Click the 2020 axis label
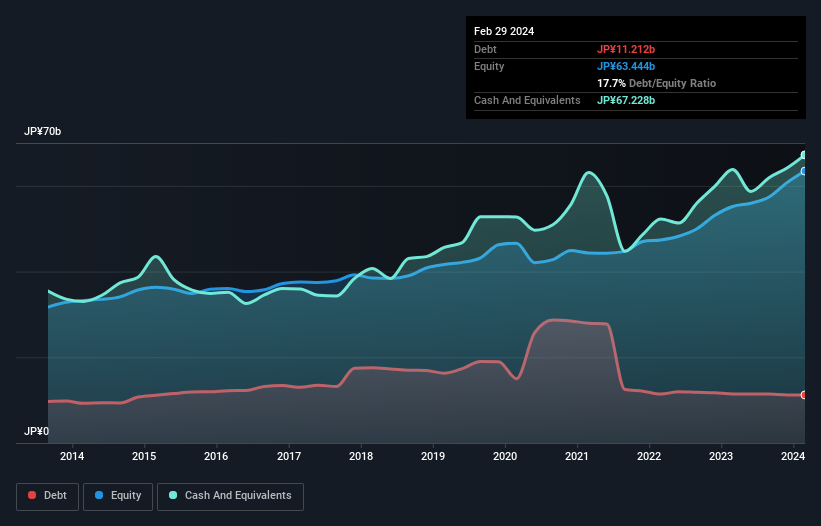The image size is (821, 526). pyautogui.click(x=505, y=456)
